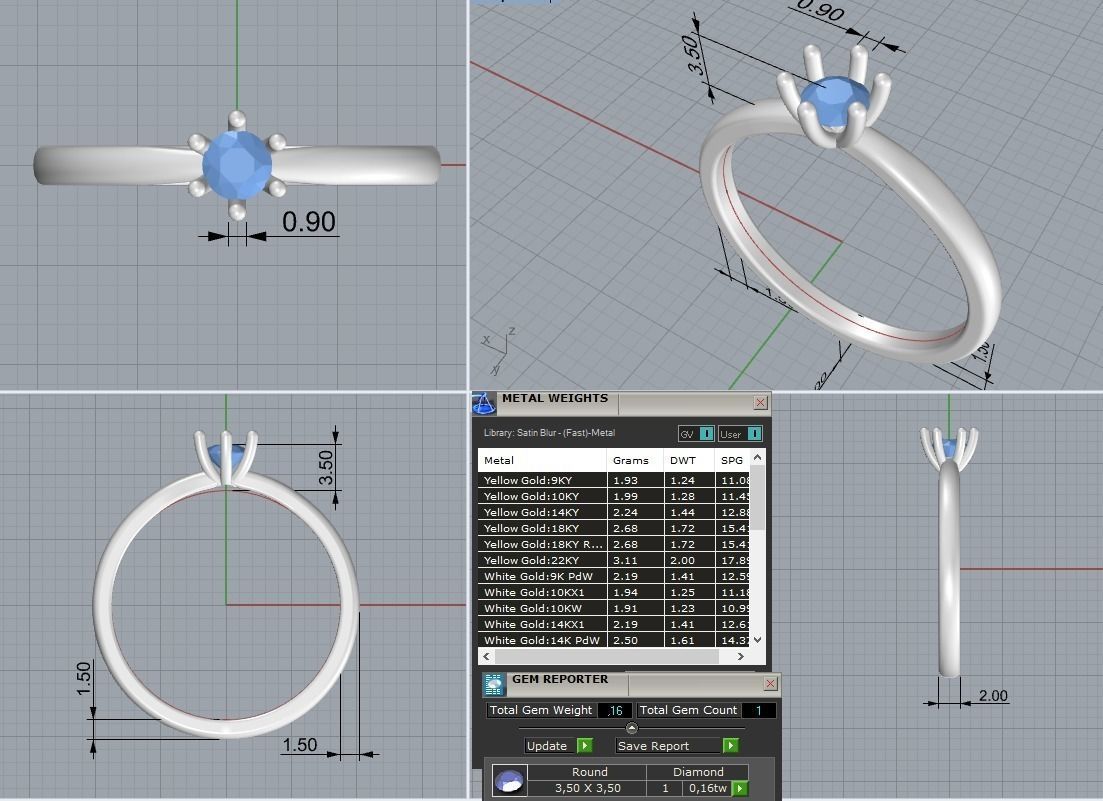Click the 3,50 X 3,50 size cell
This screenshot has height=801, width=1103.
click(588, 788)
